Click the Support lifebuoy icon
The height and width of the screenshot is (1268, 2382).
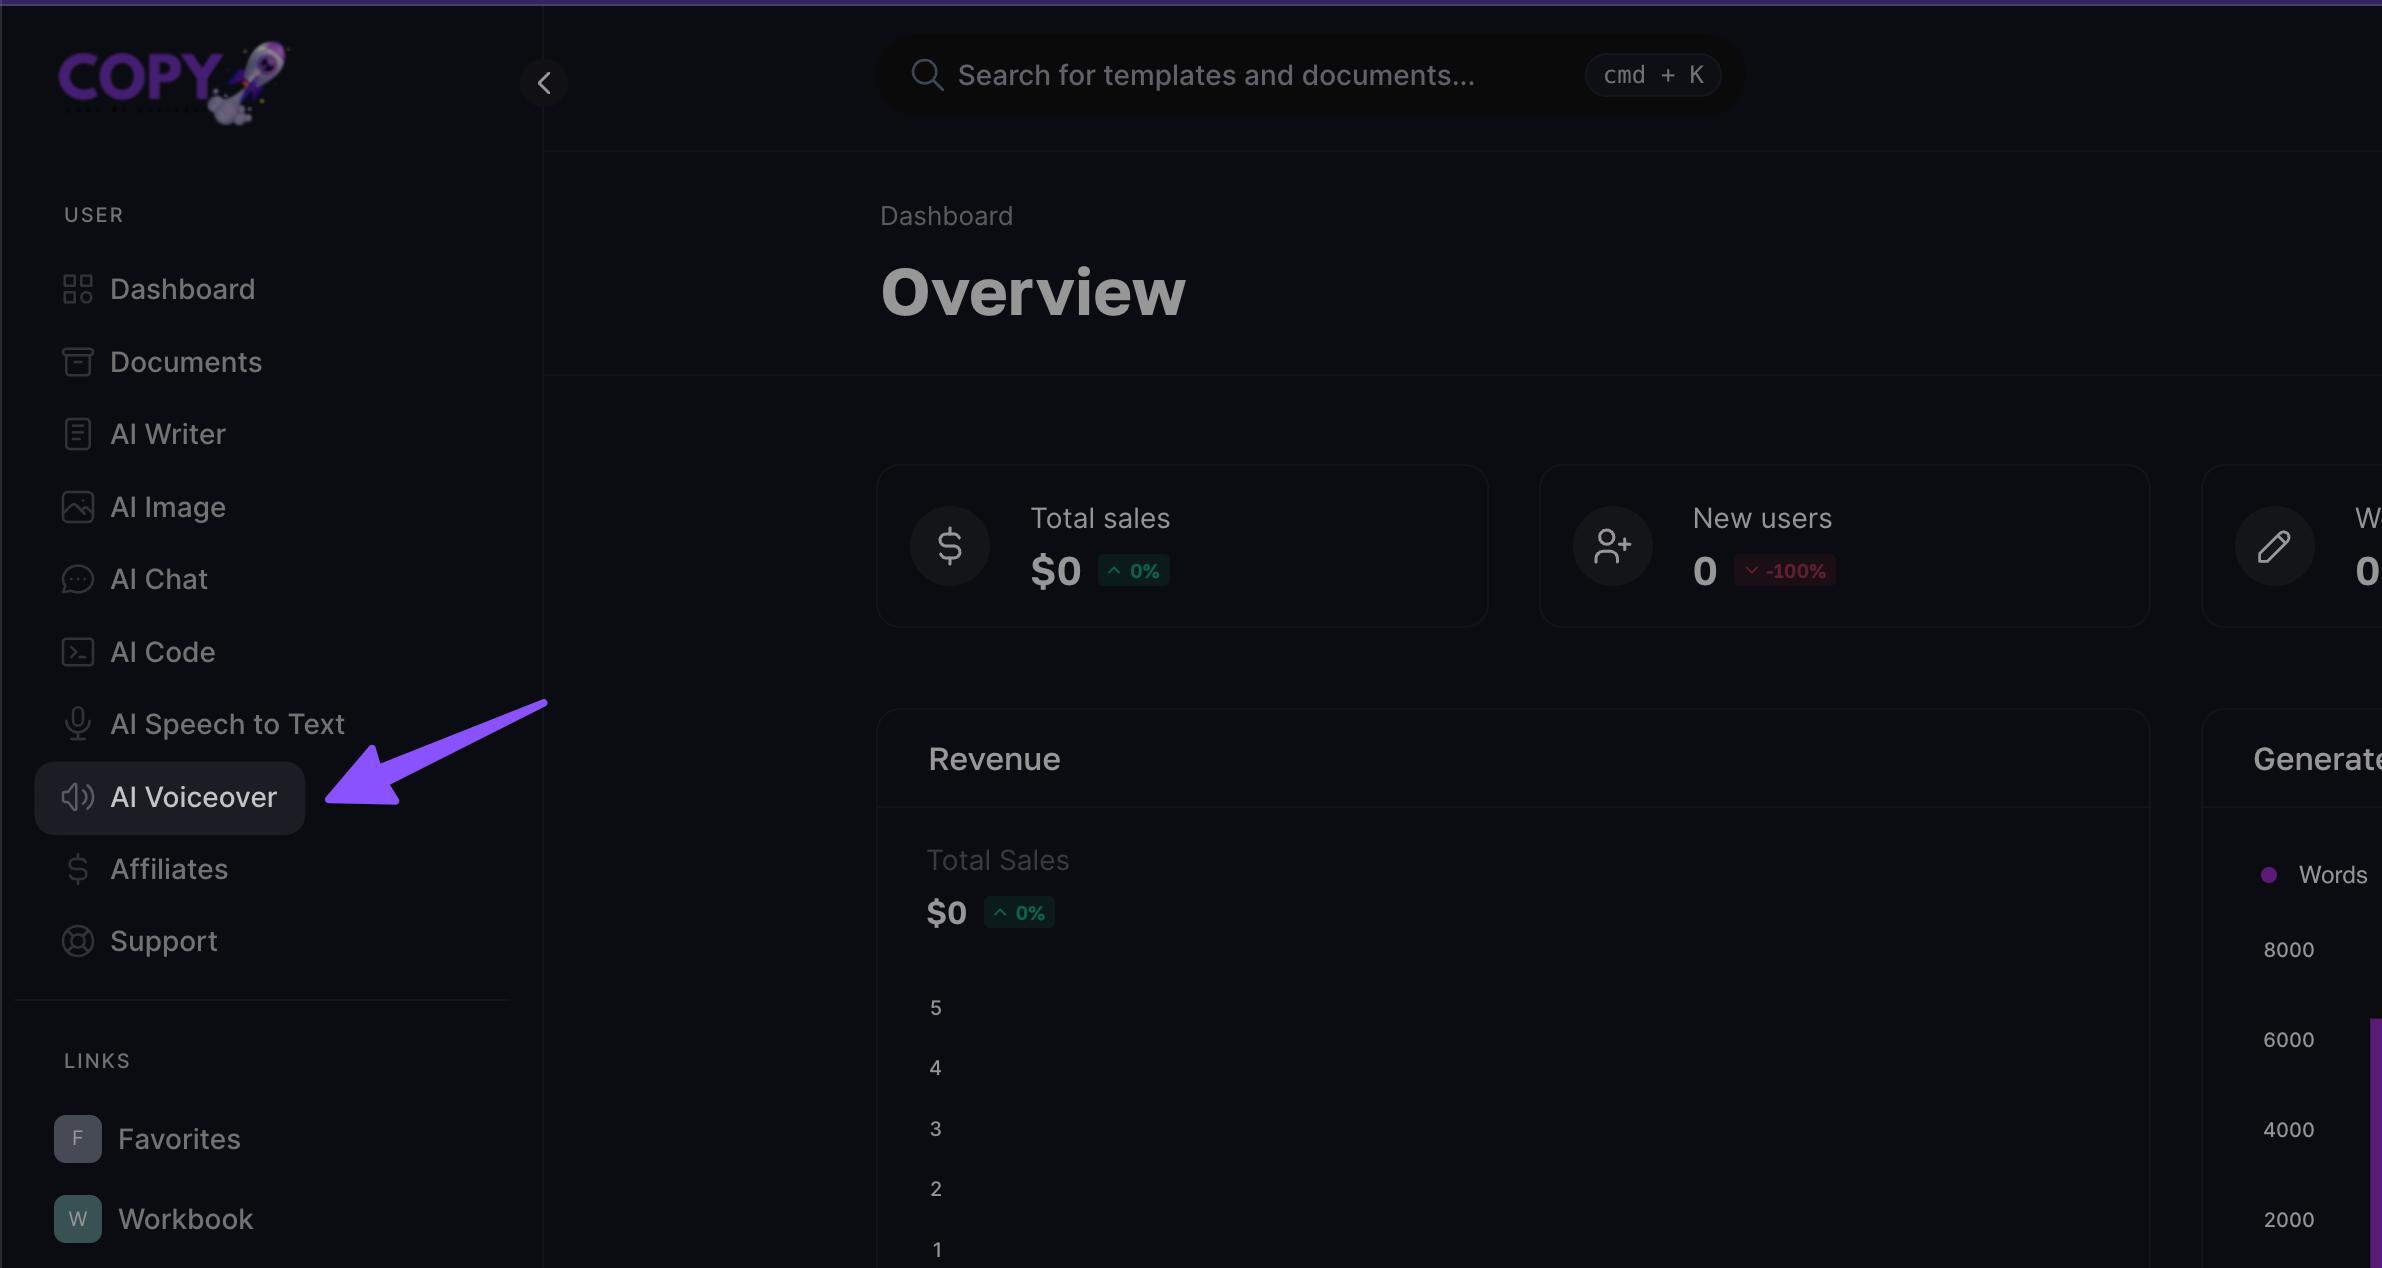(x=77, y=941)
